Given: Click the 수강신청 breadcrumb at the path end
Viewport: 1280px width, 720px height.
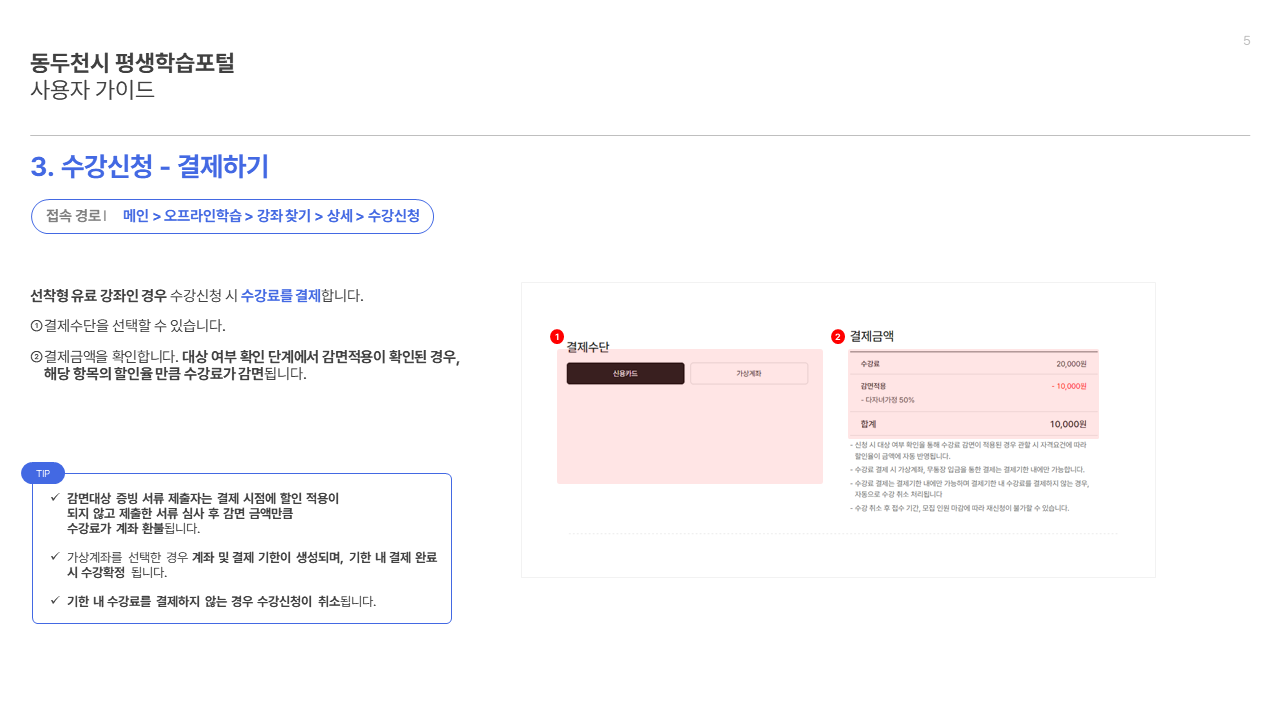Looking at the screenshot, I should 394,216.
